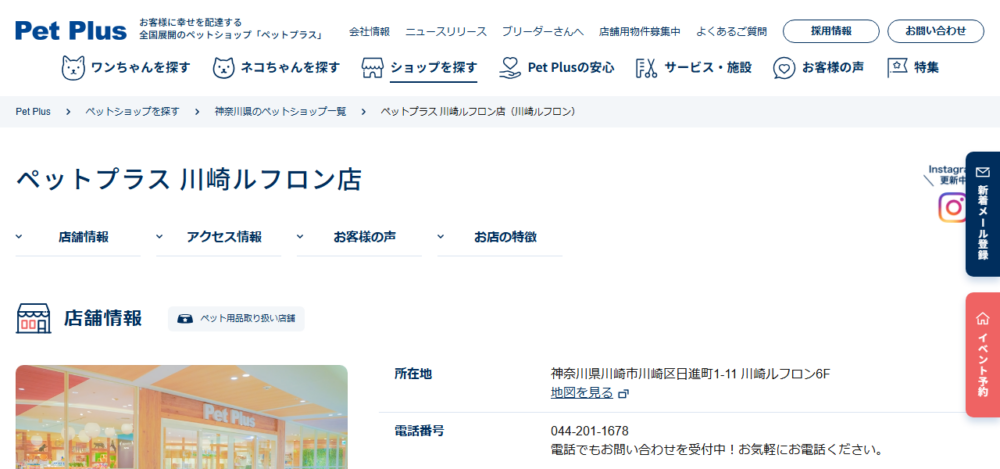Go to Pet Plus breadcrumb link
The width and height of the screenshot is (1000, 469).
[33, 112]
